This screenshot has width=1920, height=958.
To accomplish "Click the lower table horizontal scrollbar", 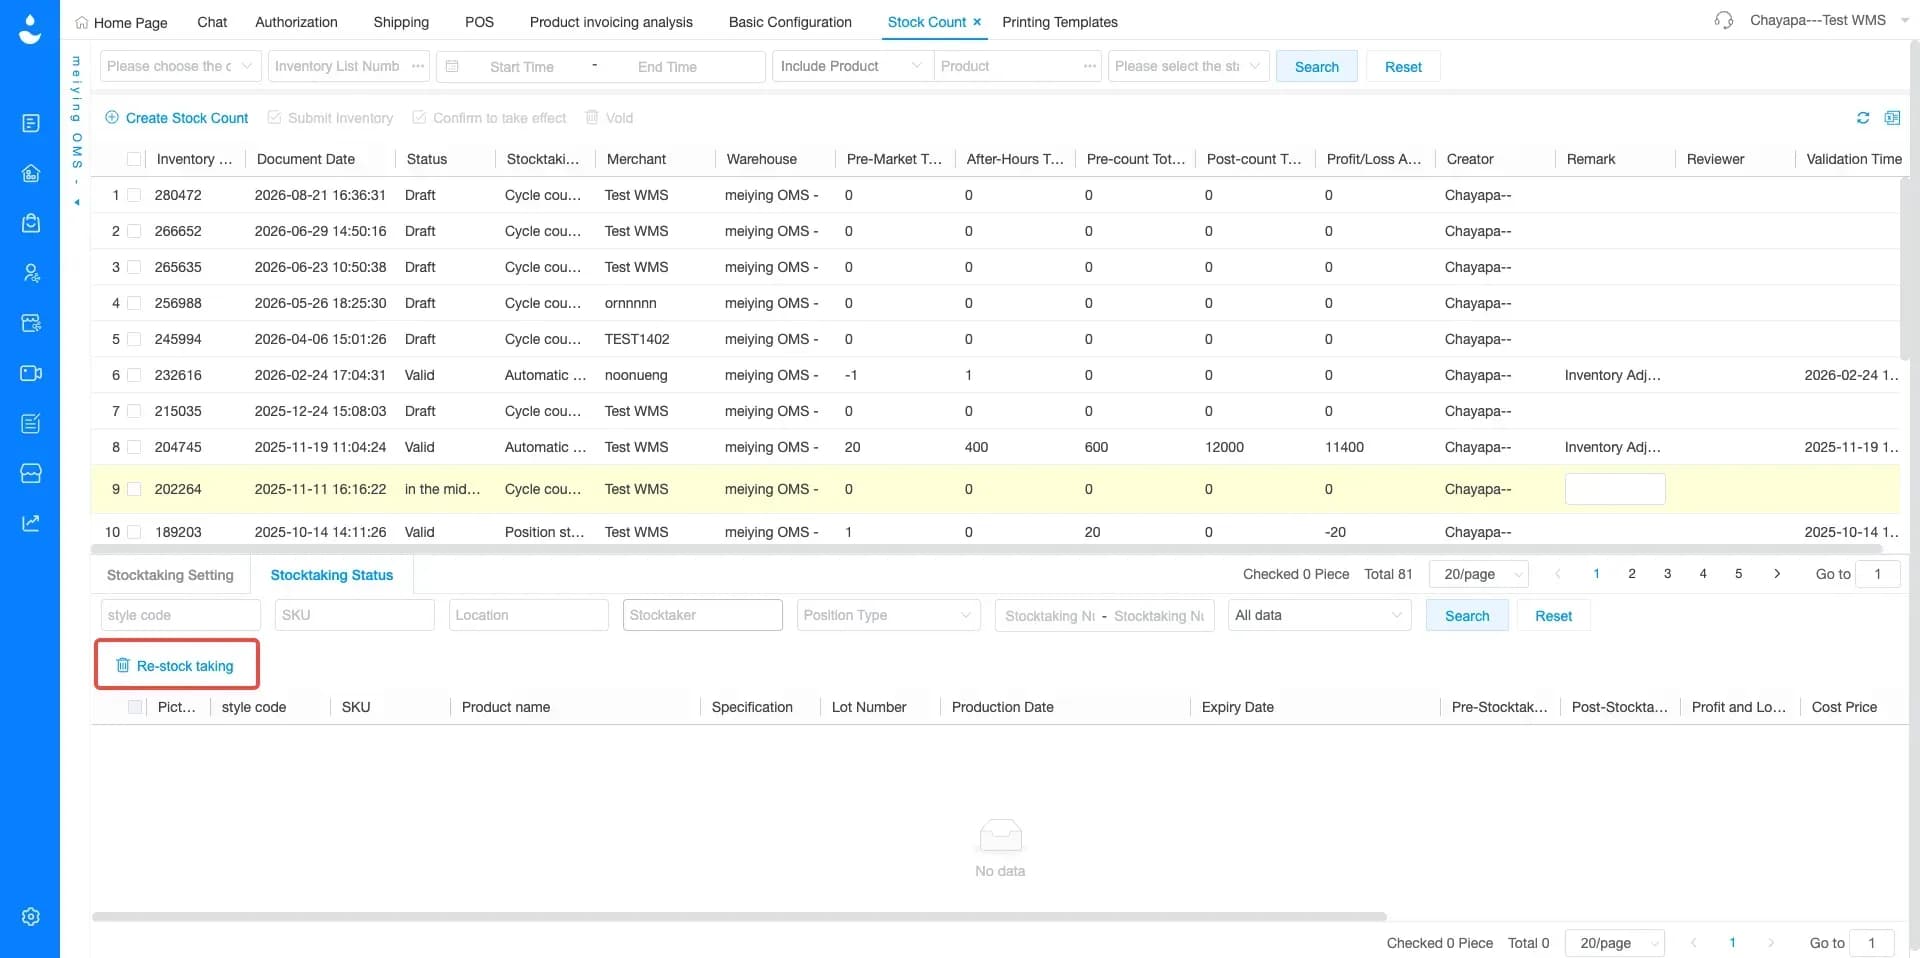I will click(739, 916).
